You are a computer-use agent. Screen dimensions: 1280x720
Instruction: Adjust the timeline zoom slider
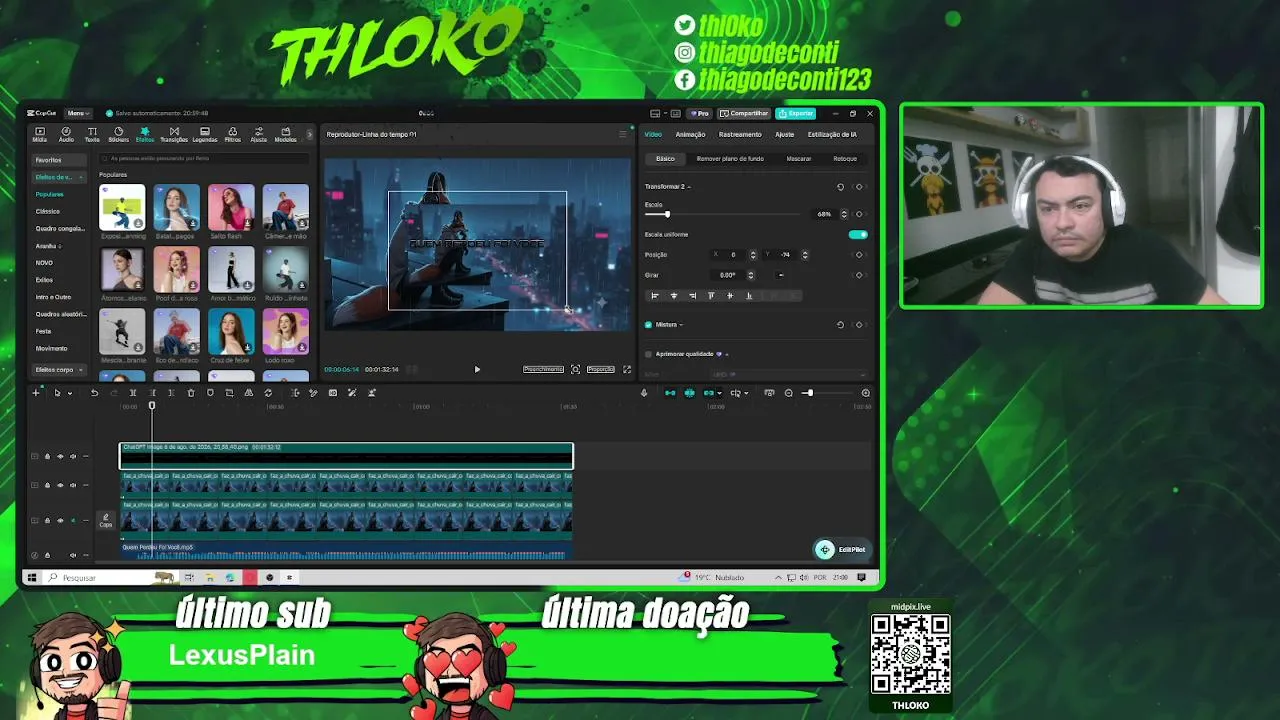808,393
